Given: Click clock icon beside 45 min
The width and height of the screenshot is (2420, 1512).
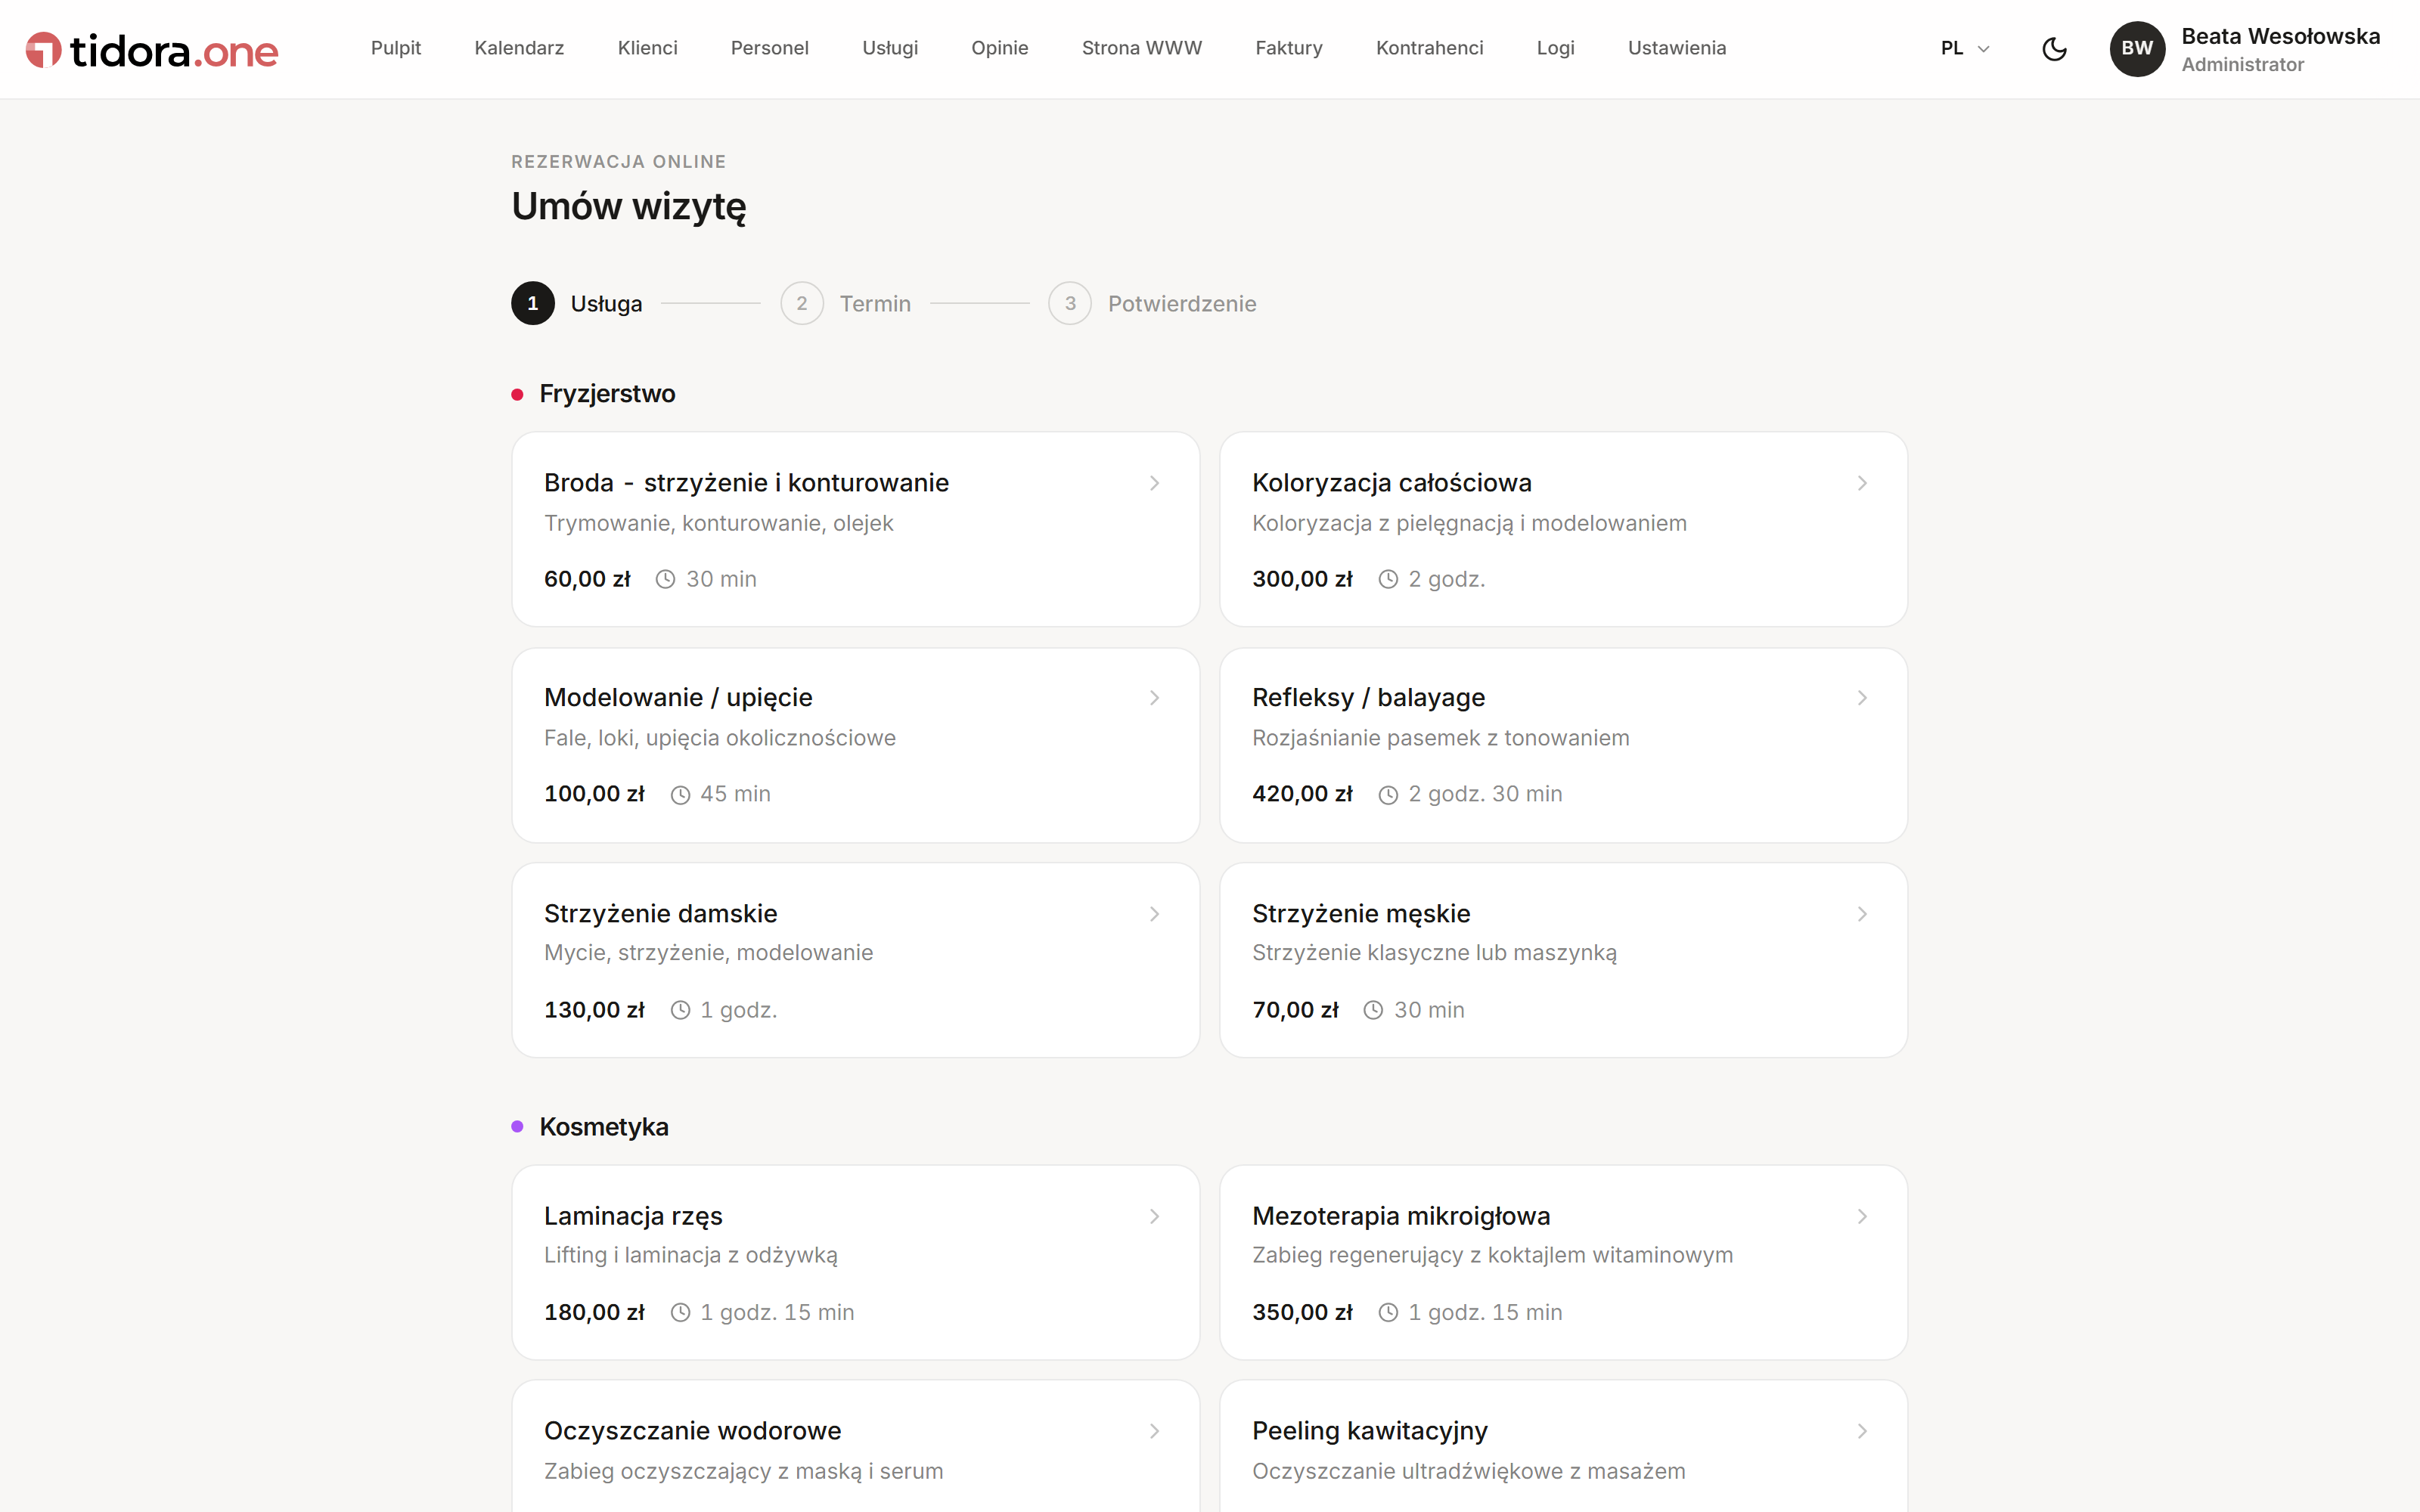Looking at the screenshot, I should [x=680, y=795].
